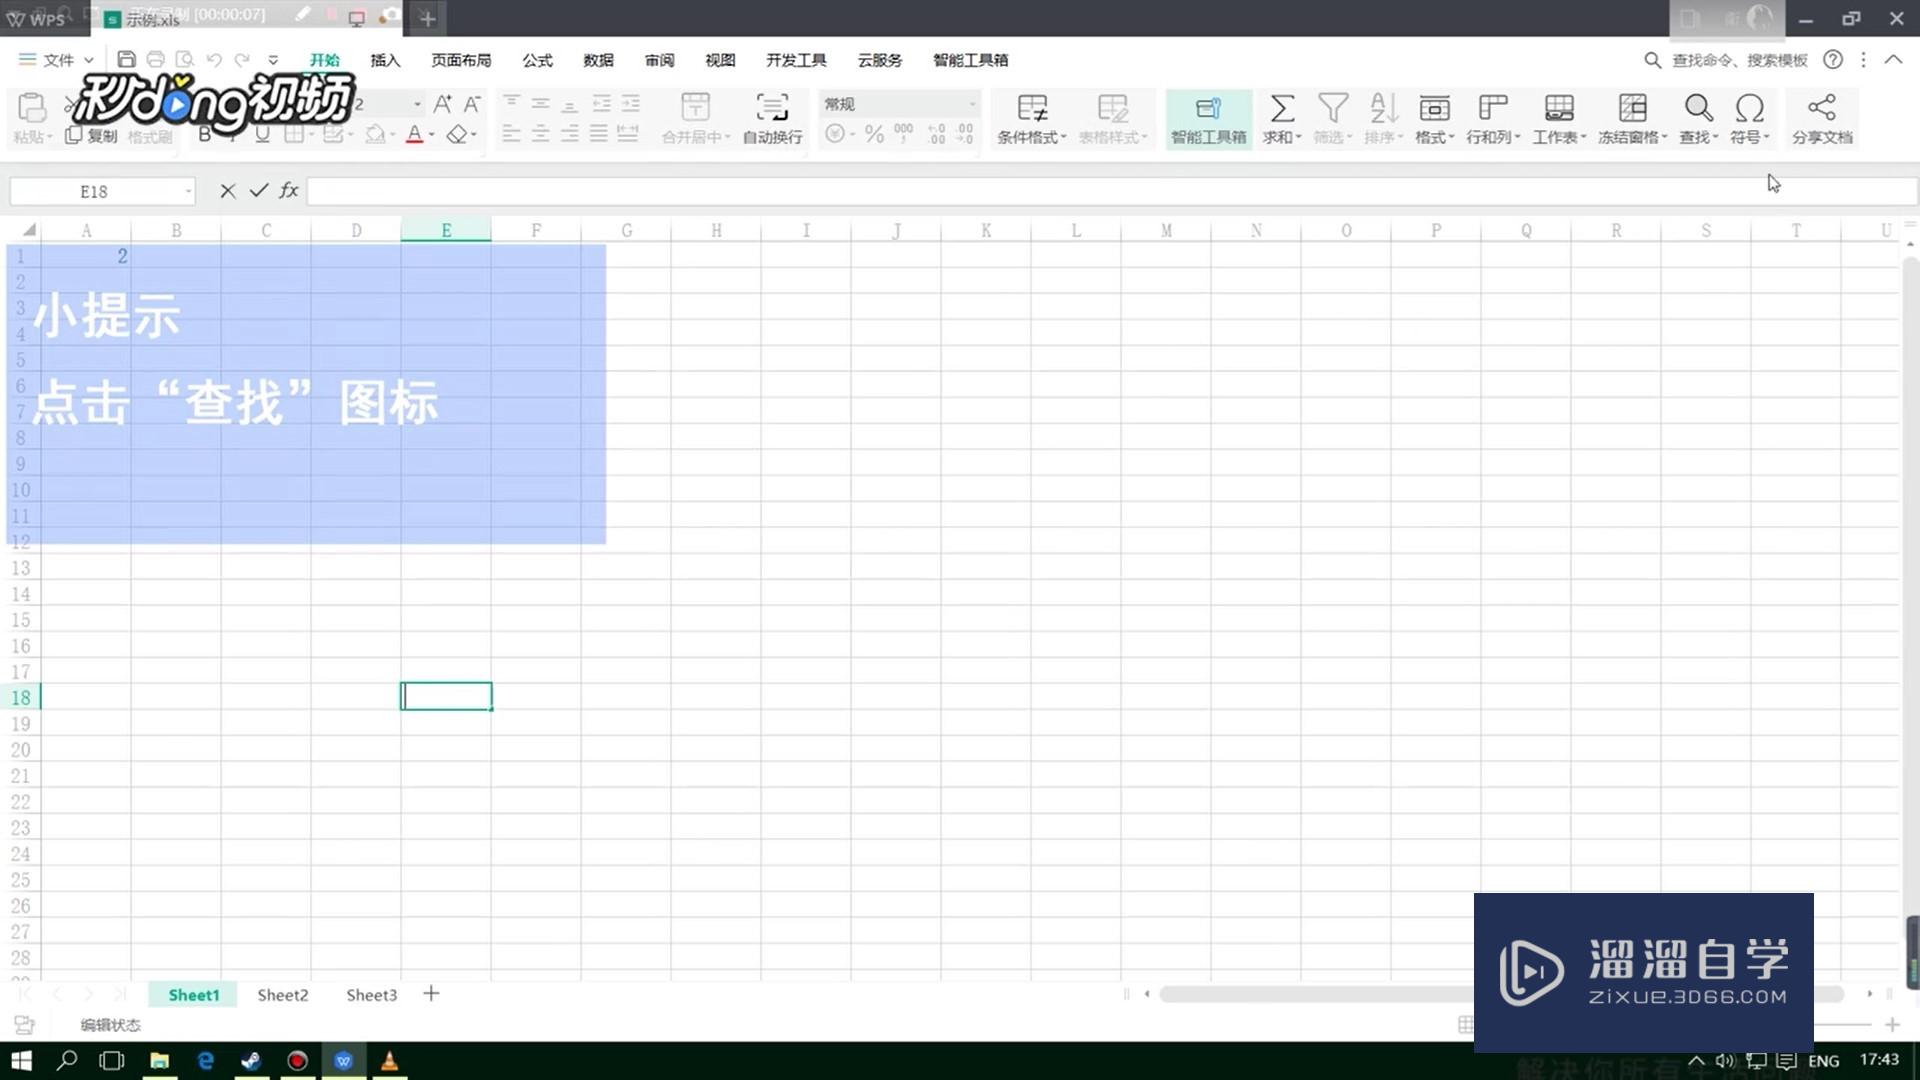Open the Sheet2 worksheet tab
This screenshot has height=1080, width=1920.
pos(282,995)
